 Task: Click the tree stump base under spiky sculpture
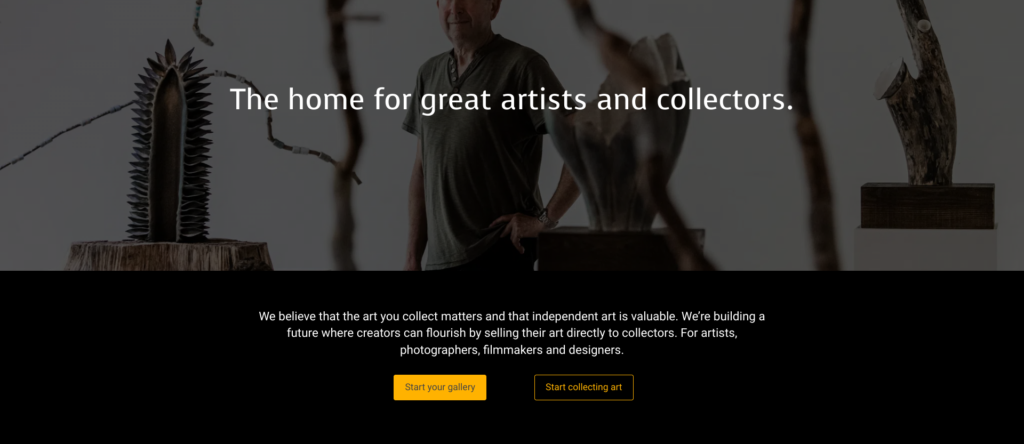click(169, 255)
